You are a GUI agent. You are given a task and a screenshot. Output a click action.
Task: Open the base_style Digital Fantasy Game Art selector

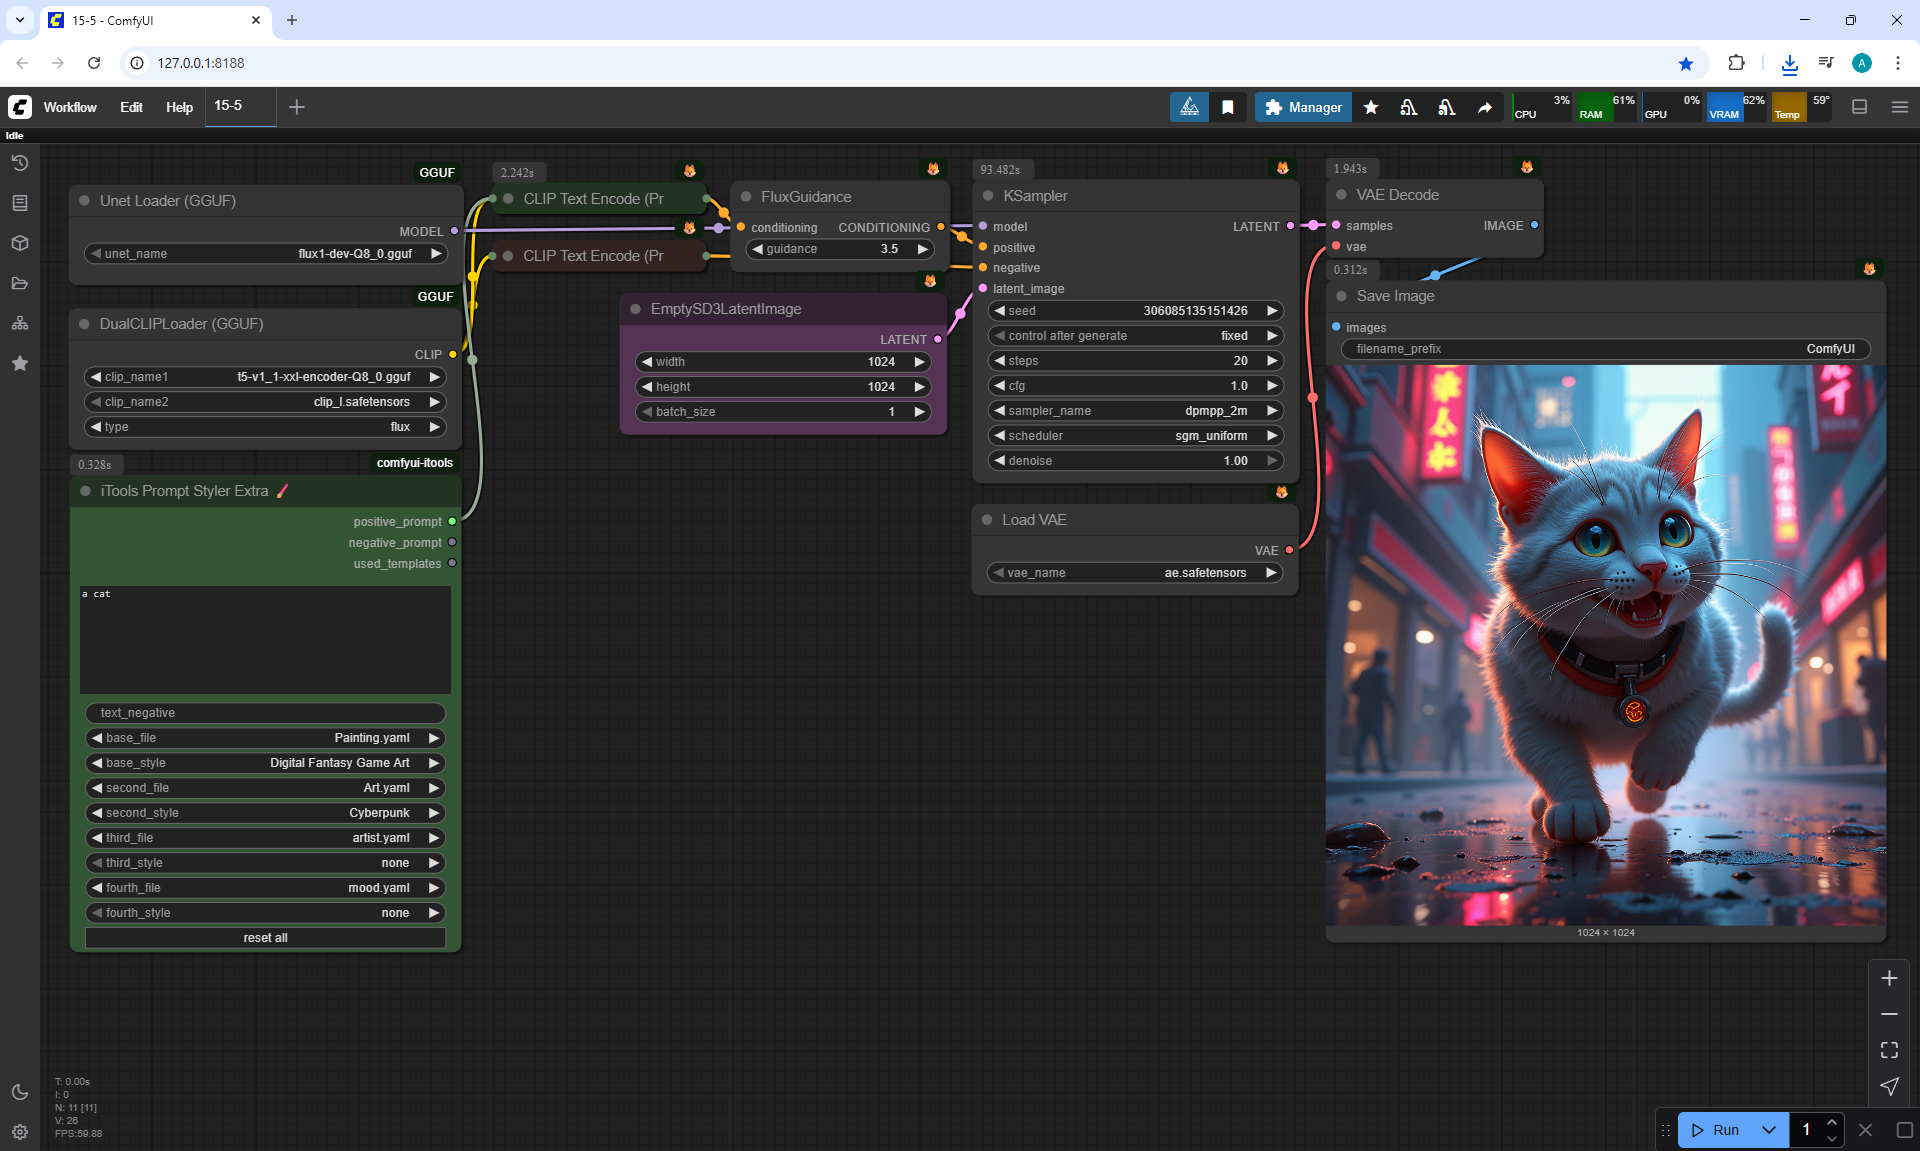click(x=265, y=763)
